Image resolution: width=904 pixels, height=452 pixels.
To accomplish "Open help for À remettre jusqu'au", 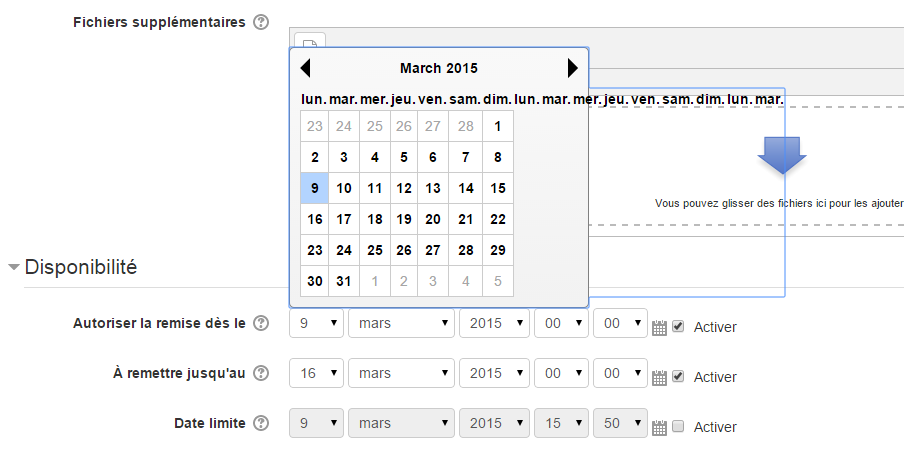I will coord(261,374).
